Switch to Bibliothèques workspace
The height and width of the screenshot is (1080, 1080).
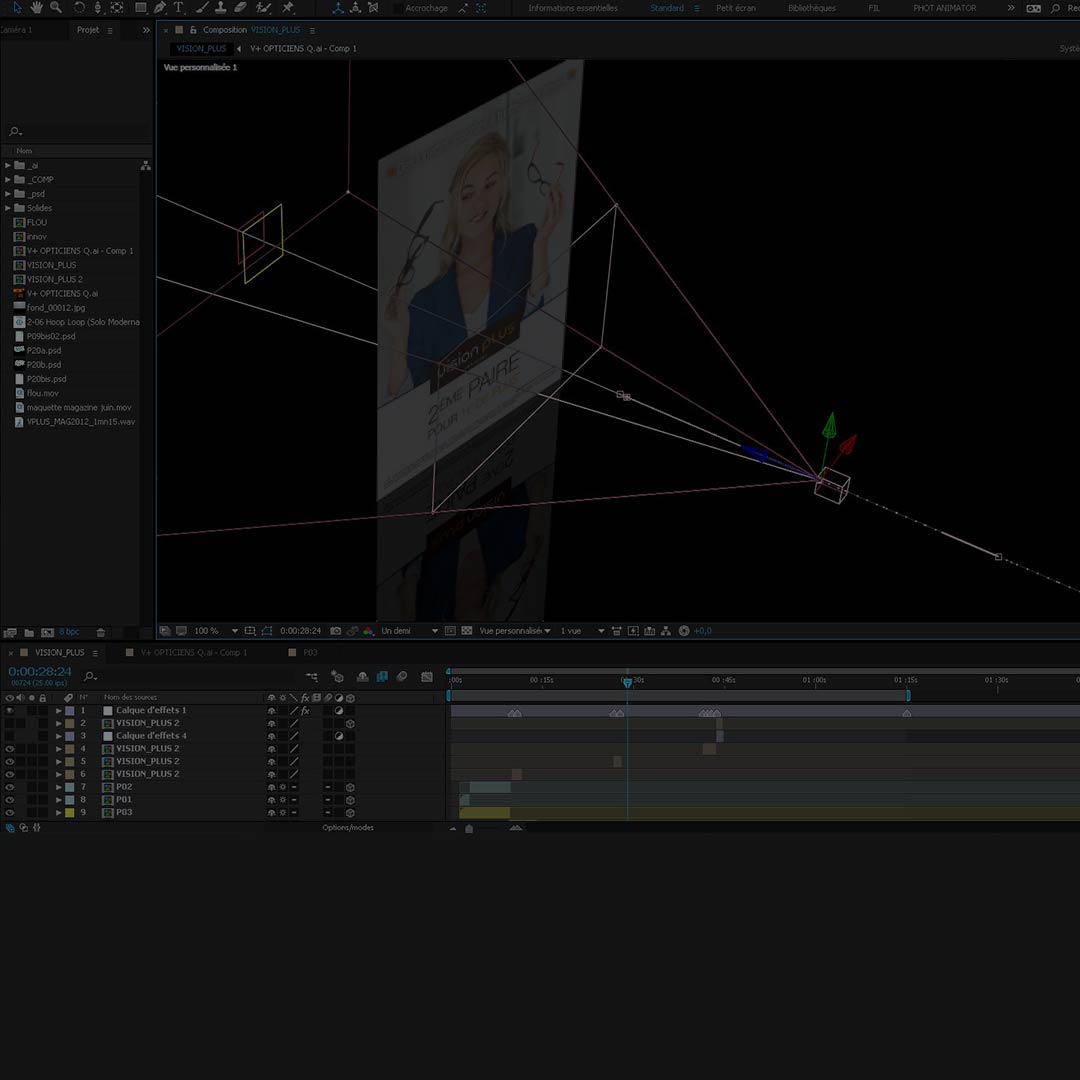point(811,8)
